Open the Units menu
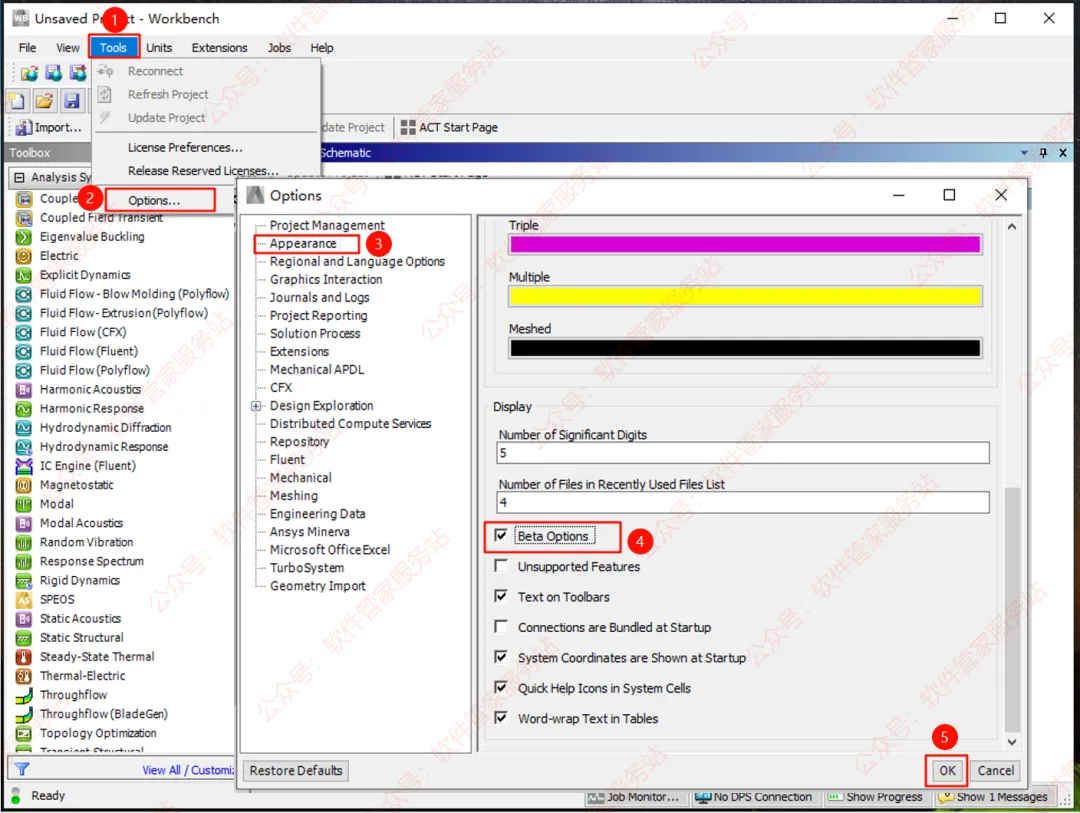The height and width of the screenshot is (813, 1080). pos(159,48)
